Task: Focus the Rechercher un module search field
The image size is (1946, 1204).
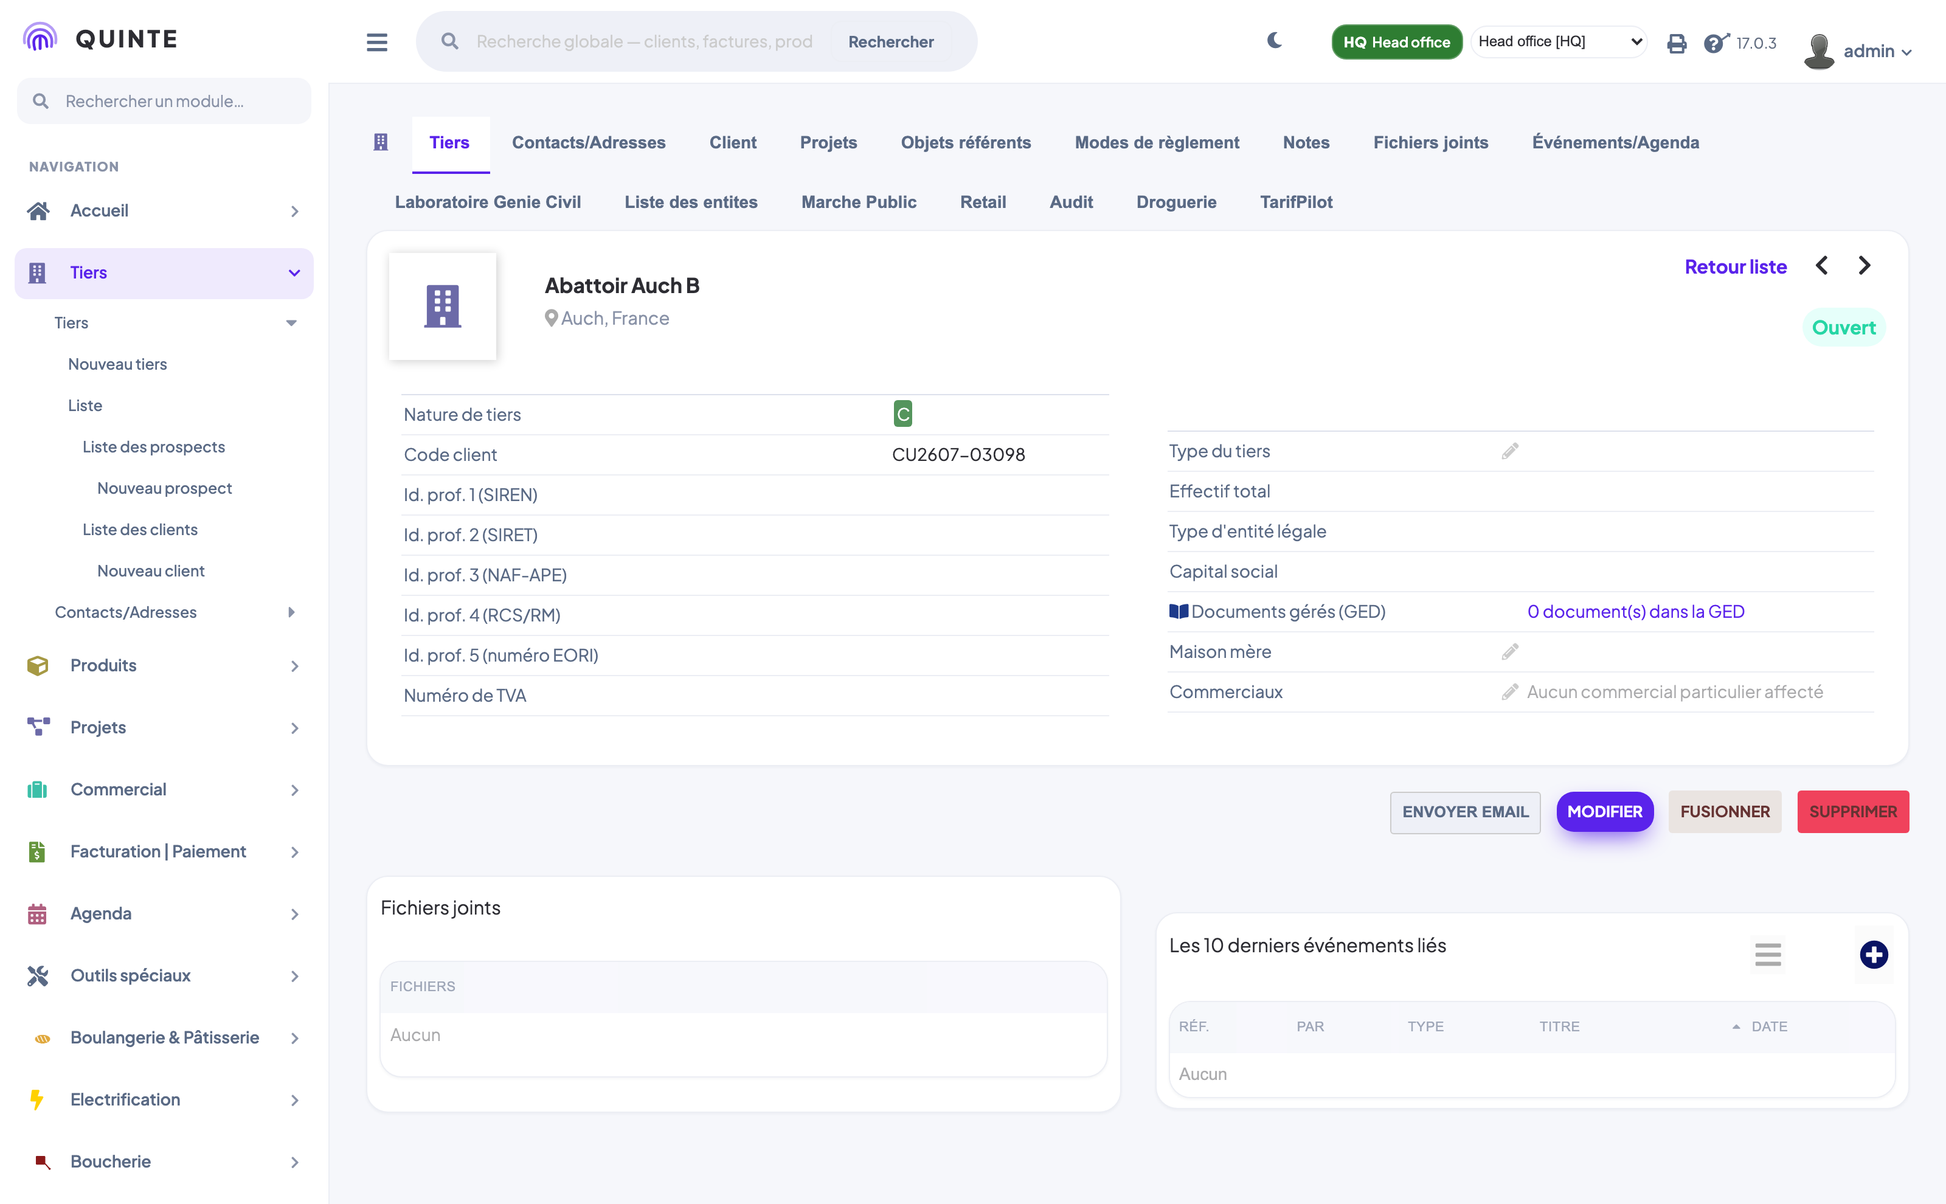Action: [164, 101]
